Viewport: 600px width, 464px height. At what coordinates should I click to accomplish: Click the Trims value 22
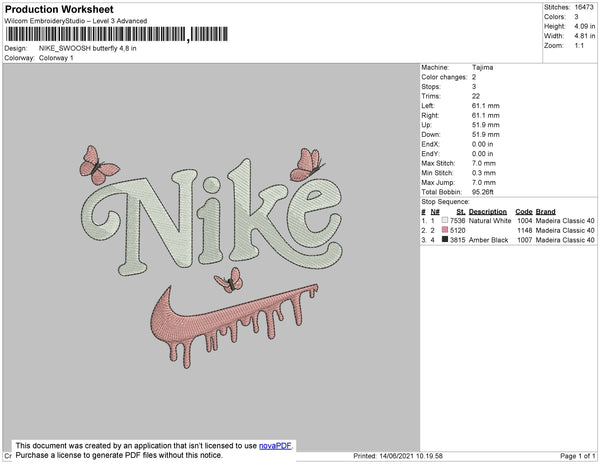tap(476, 96)
